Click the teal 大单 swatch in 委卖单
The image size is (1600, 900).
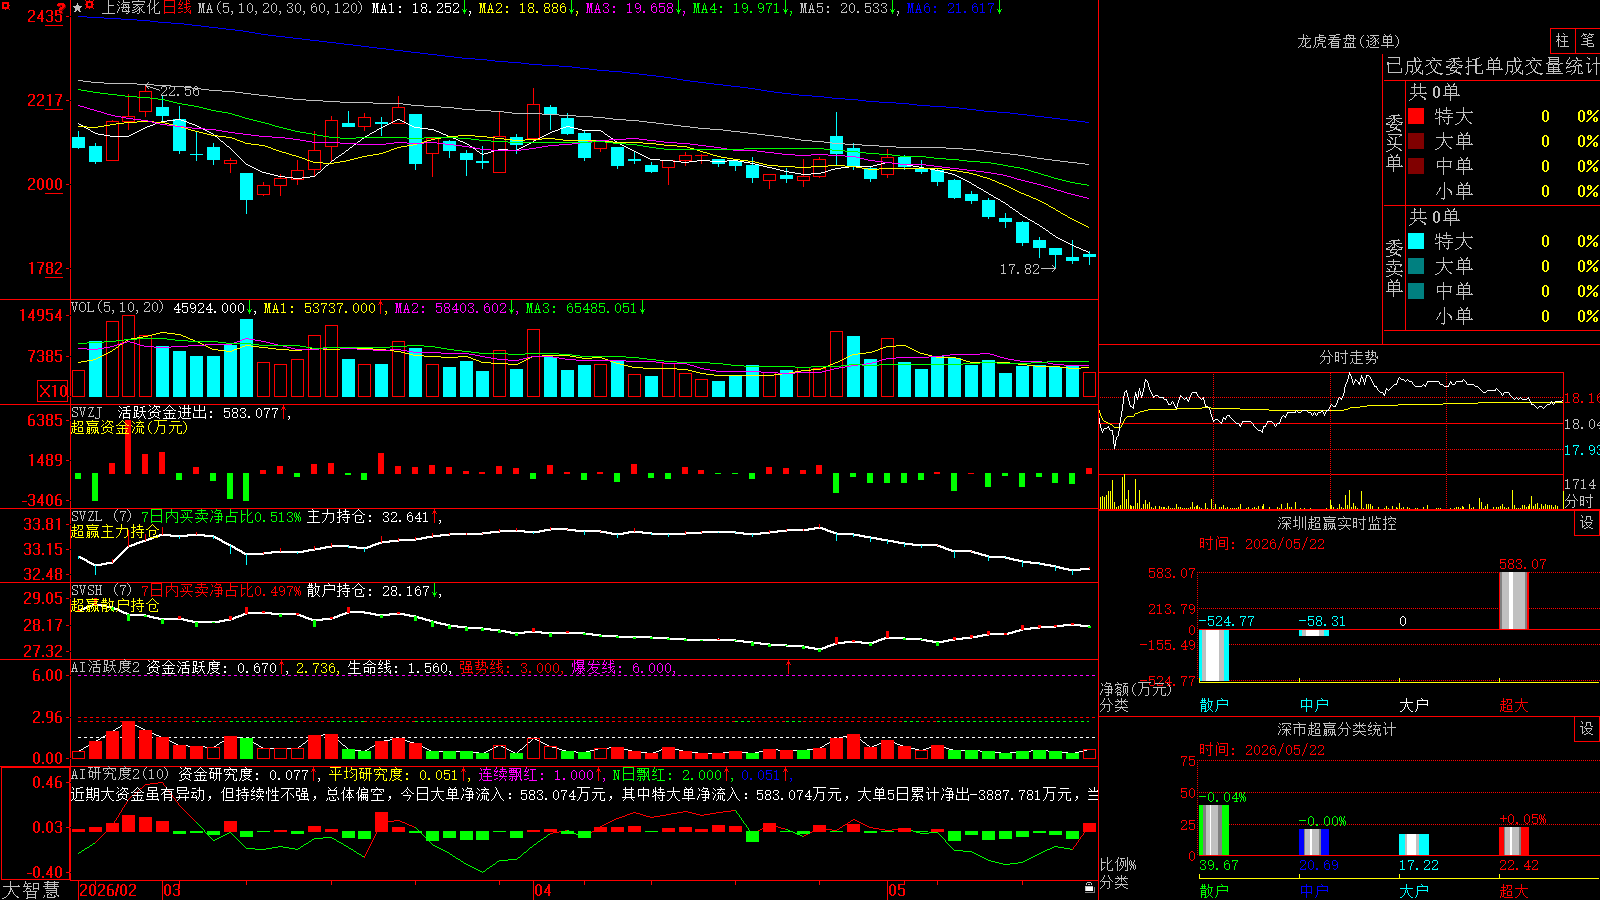point(1416,266)
